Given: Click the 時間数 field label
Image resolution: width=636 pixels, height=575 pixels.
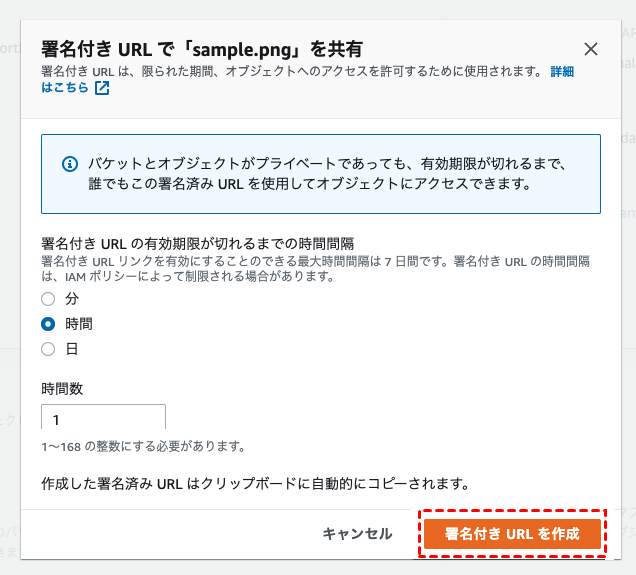Looking at the screenshot, I should pos(62,388).
